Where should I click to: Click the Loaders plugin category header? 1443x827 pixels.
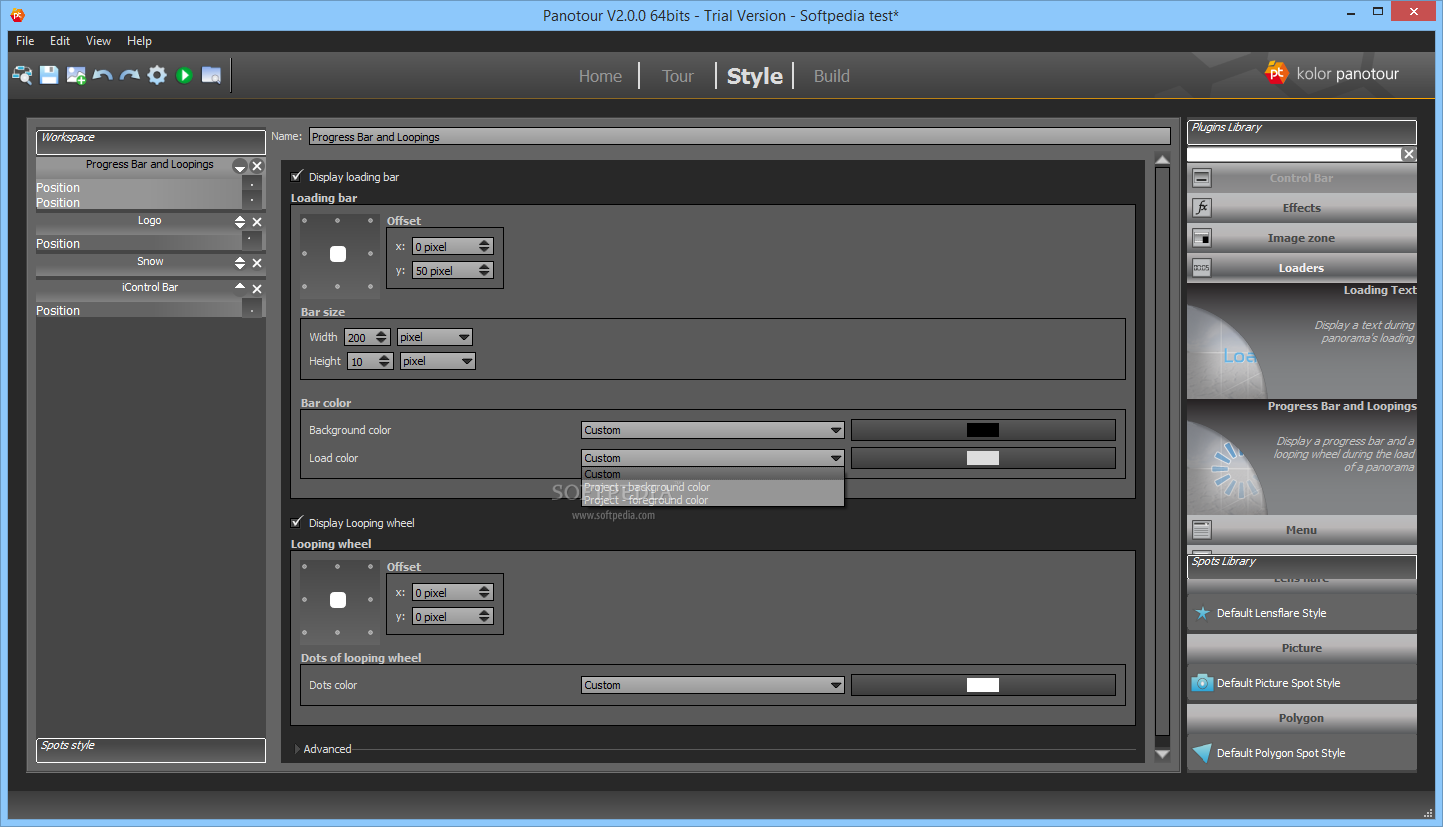(x=1302, y=268)
